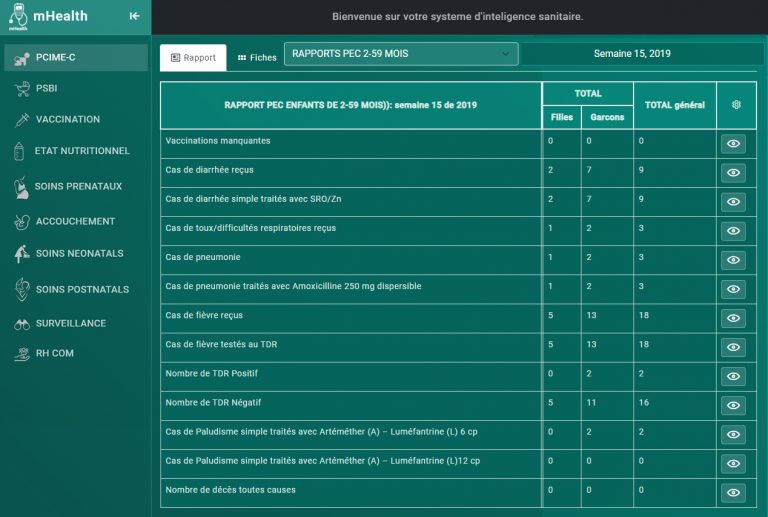Show details of Cas de pneumonie row
Screen dimensions: 768x517
pos(733,260)
